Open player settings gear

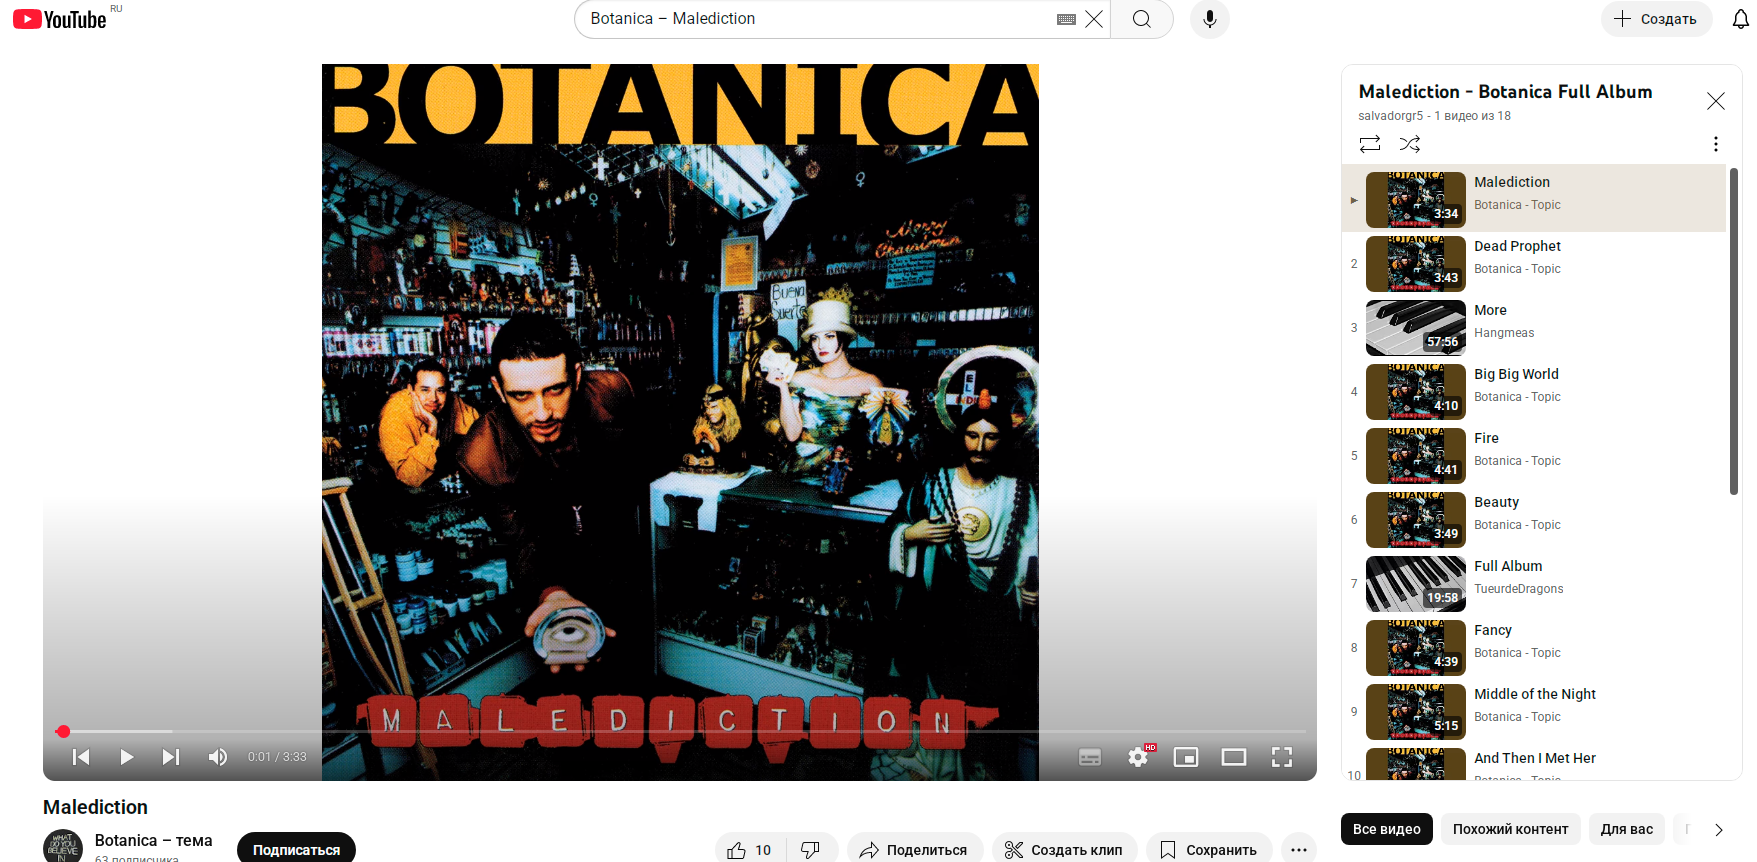click(1138, 757)
